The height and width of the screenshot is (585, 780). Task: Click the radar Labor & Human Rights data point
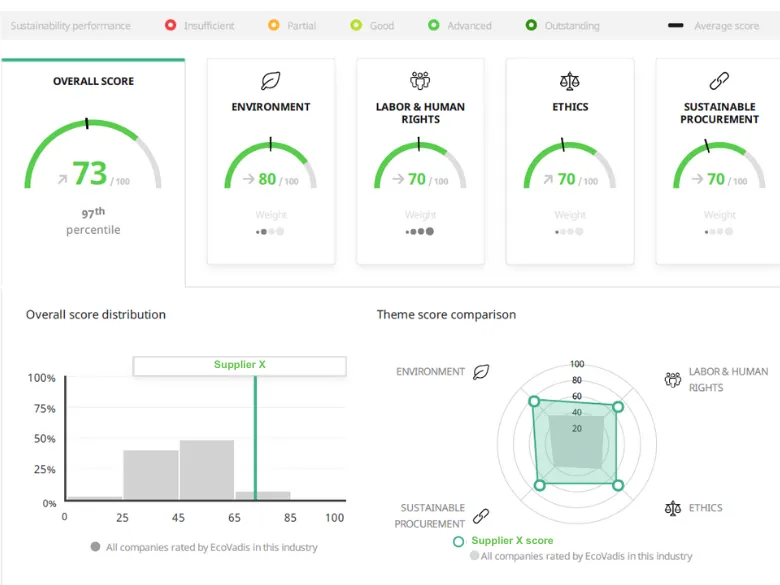tap(618, 407)
